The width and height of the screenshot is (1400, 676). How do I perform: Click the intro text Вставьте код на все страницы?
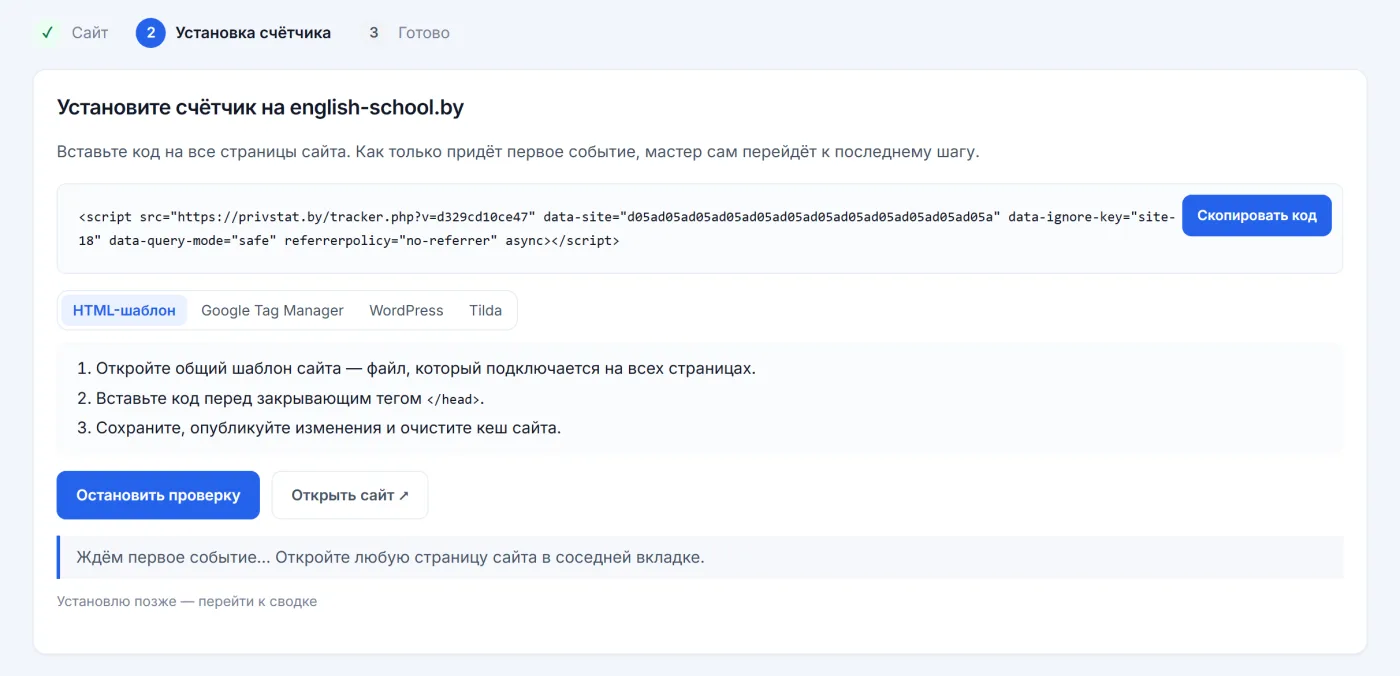pos(518,152)
